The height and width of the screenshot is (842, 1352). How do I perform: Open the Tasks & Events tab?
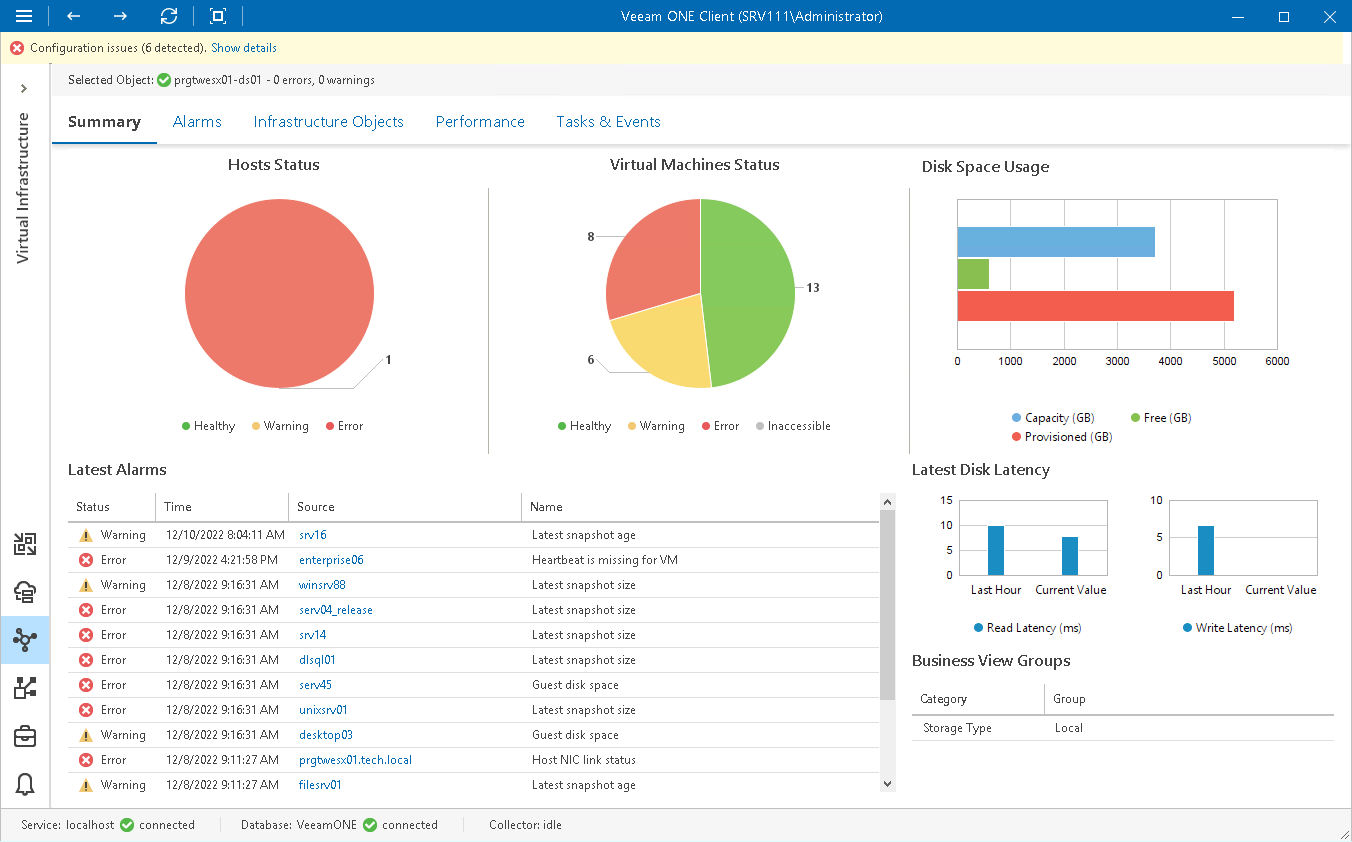[x=608, y=121]
